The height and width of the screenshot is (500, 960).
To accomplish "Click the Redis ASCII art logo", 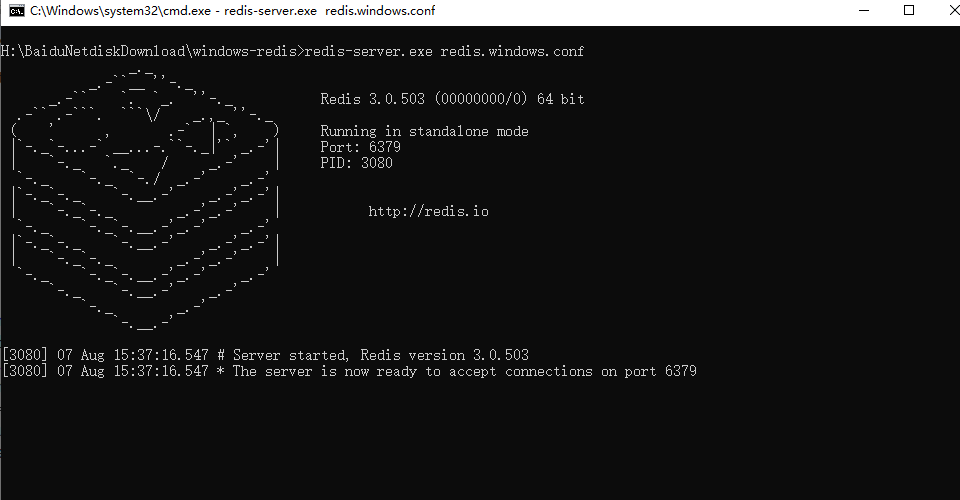I will 145,200.
